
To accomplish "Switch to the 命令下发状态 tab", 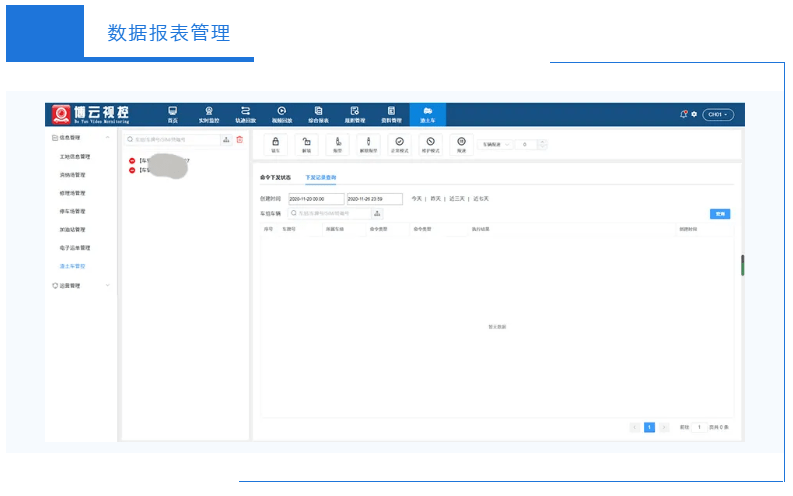I will [x=276, y=177].
